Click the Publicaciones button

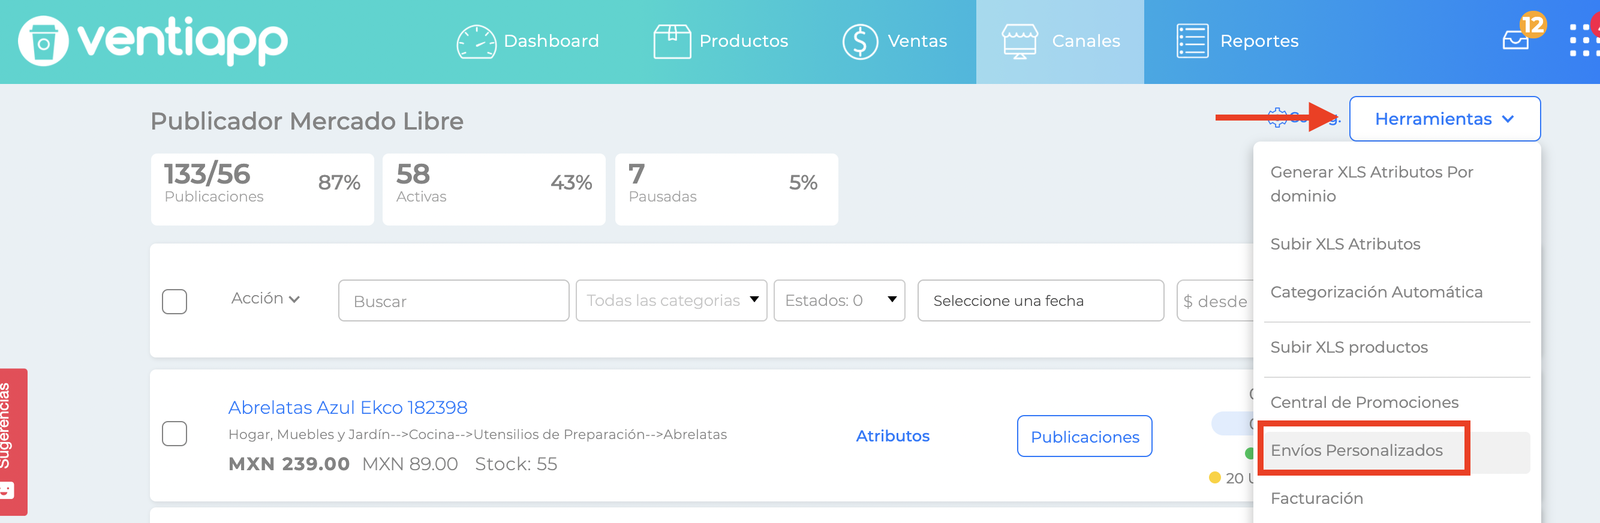tap(1085, 436)
